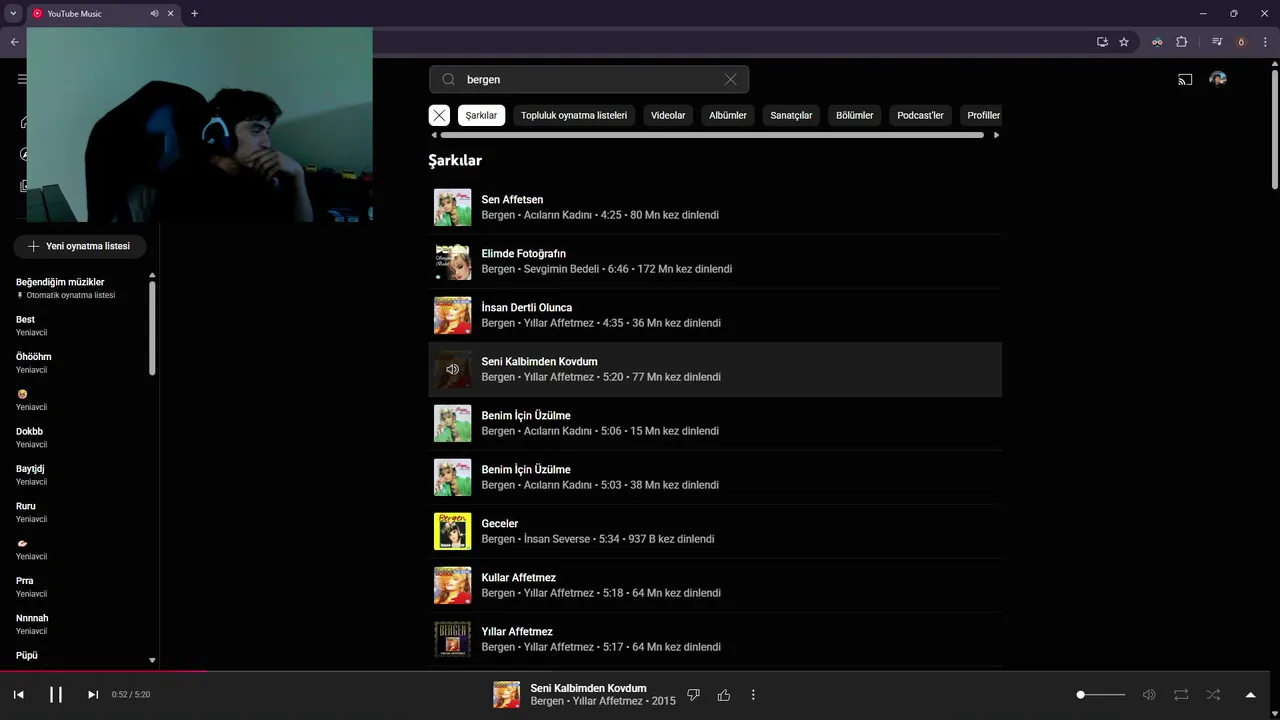Click the playing speaker thumbnail on Seni Kalbimden Kovdum
This screenshot has width=1280, height=720.
point(452,369)
